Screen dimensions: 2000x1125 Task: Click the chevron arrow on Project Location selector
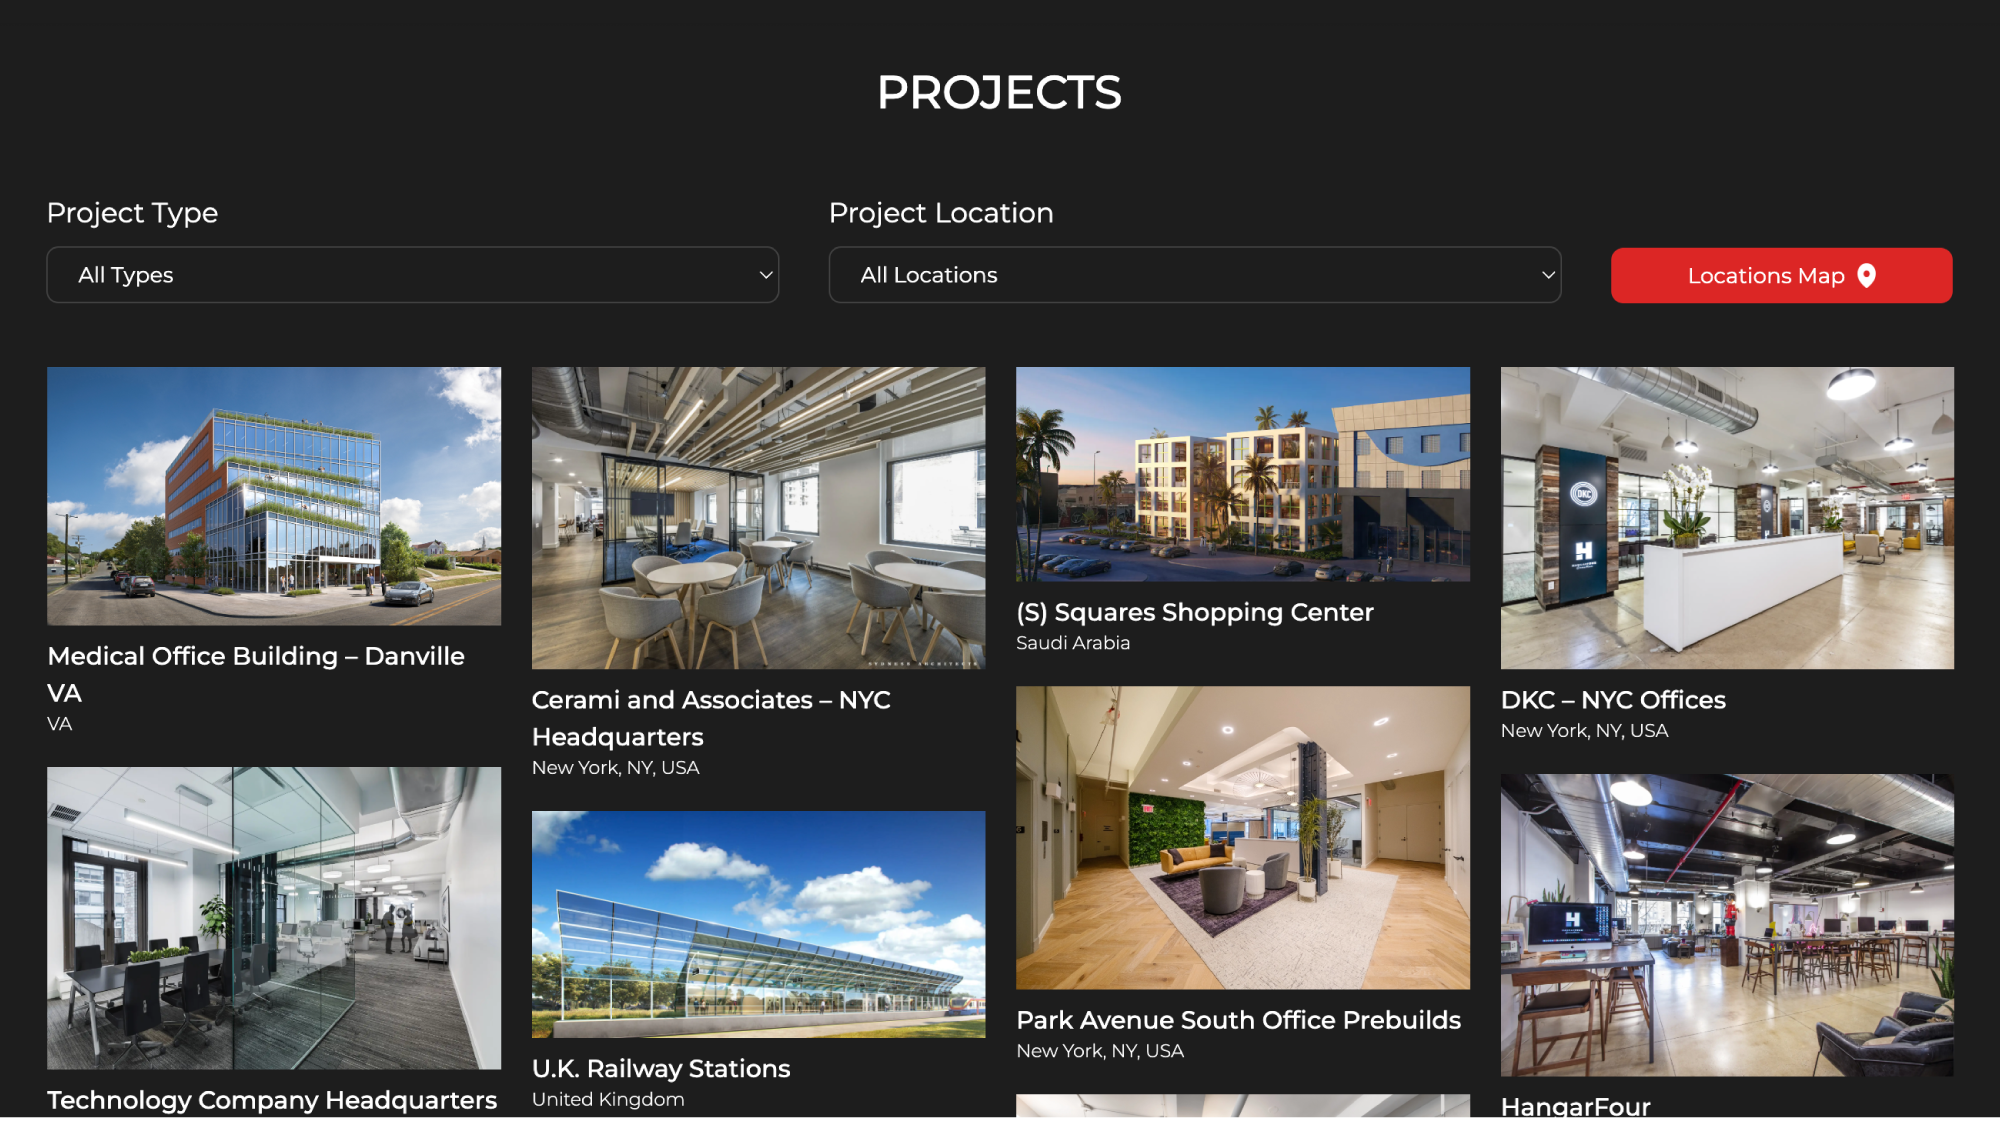coord(1548,275)
